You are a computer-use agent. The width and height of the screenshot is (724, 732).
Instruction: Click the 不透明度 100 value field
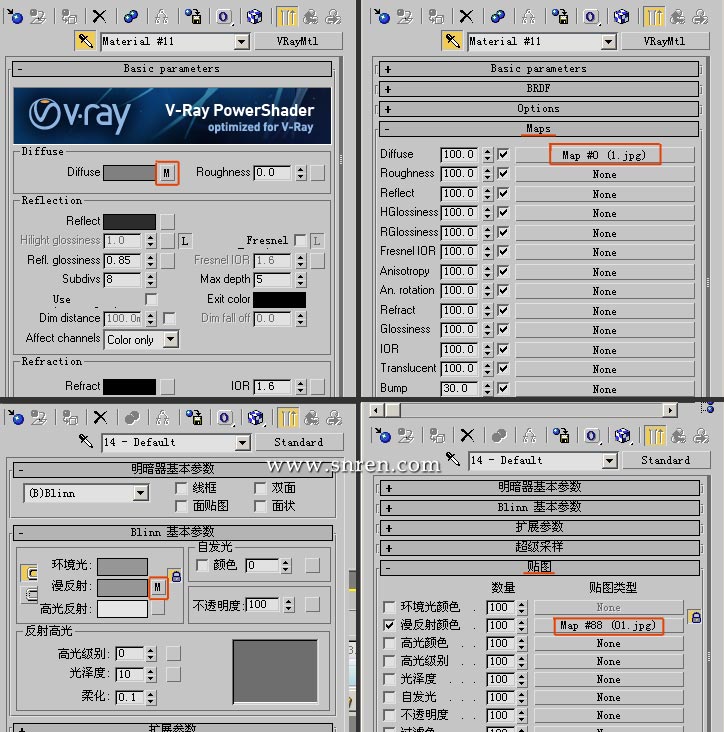pyautogui.click(x=262, y=605)
